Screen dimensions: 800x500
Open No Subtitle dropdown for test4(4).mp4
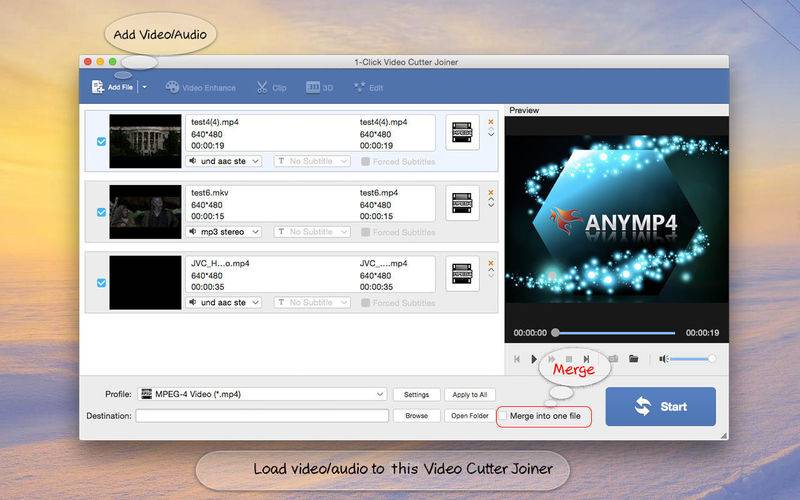[x=312, y=161]
